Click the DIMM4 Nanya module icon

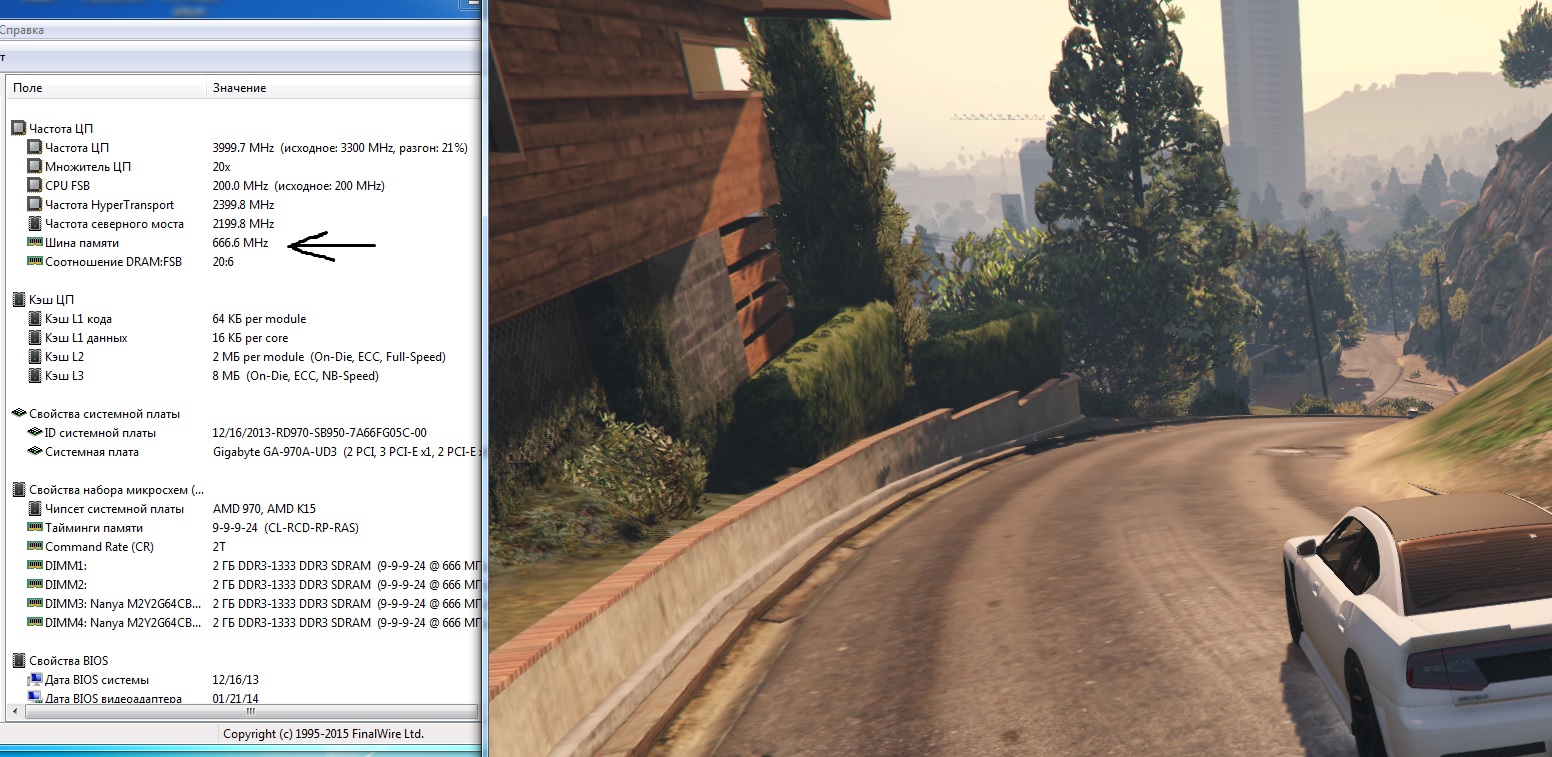(x=34, y=623)
